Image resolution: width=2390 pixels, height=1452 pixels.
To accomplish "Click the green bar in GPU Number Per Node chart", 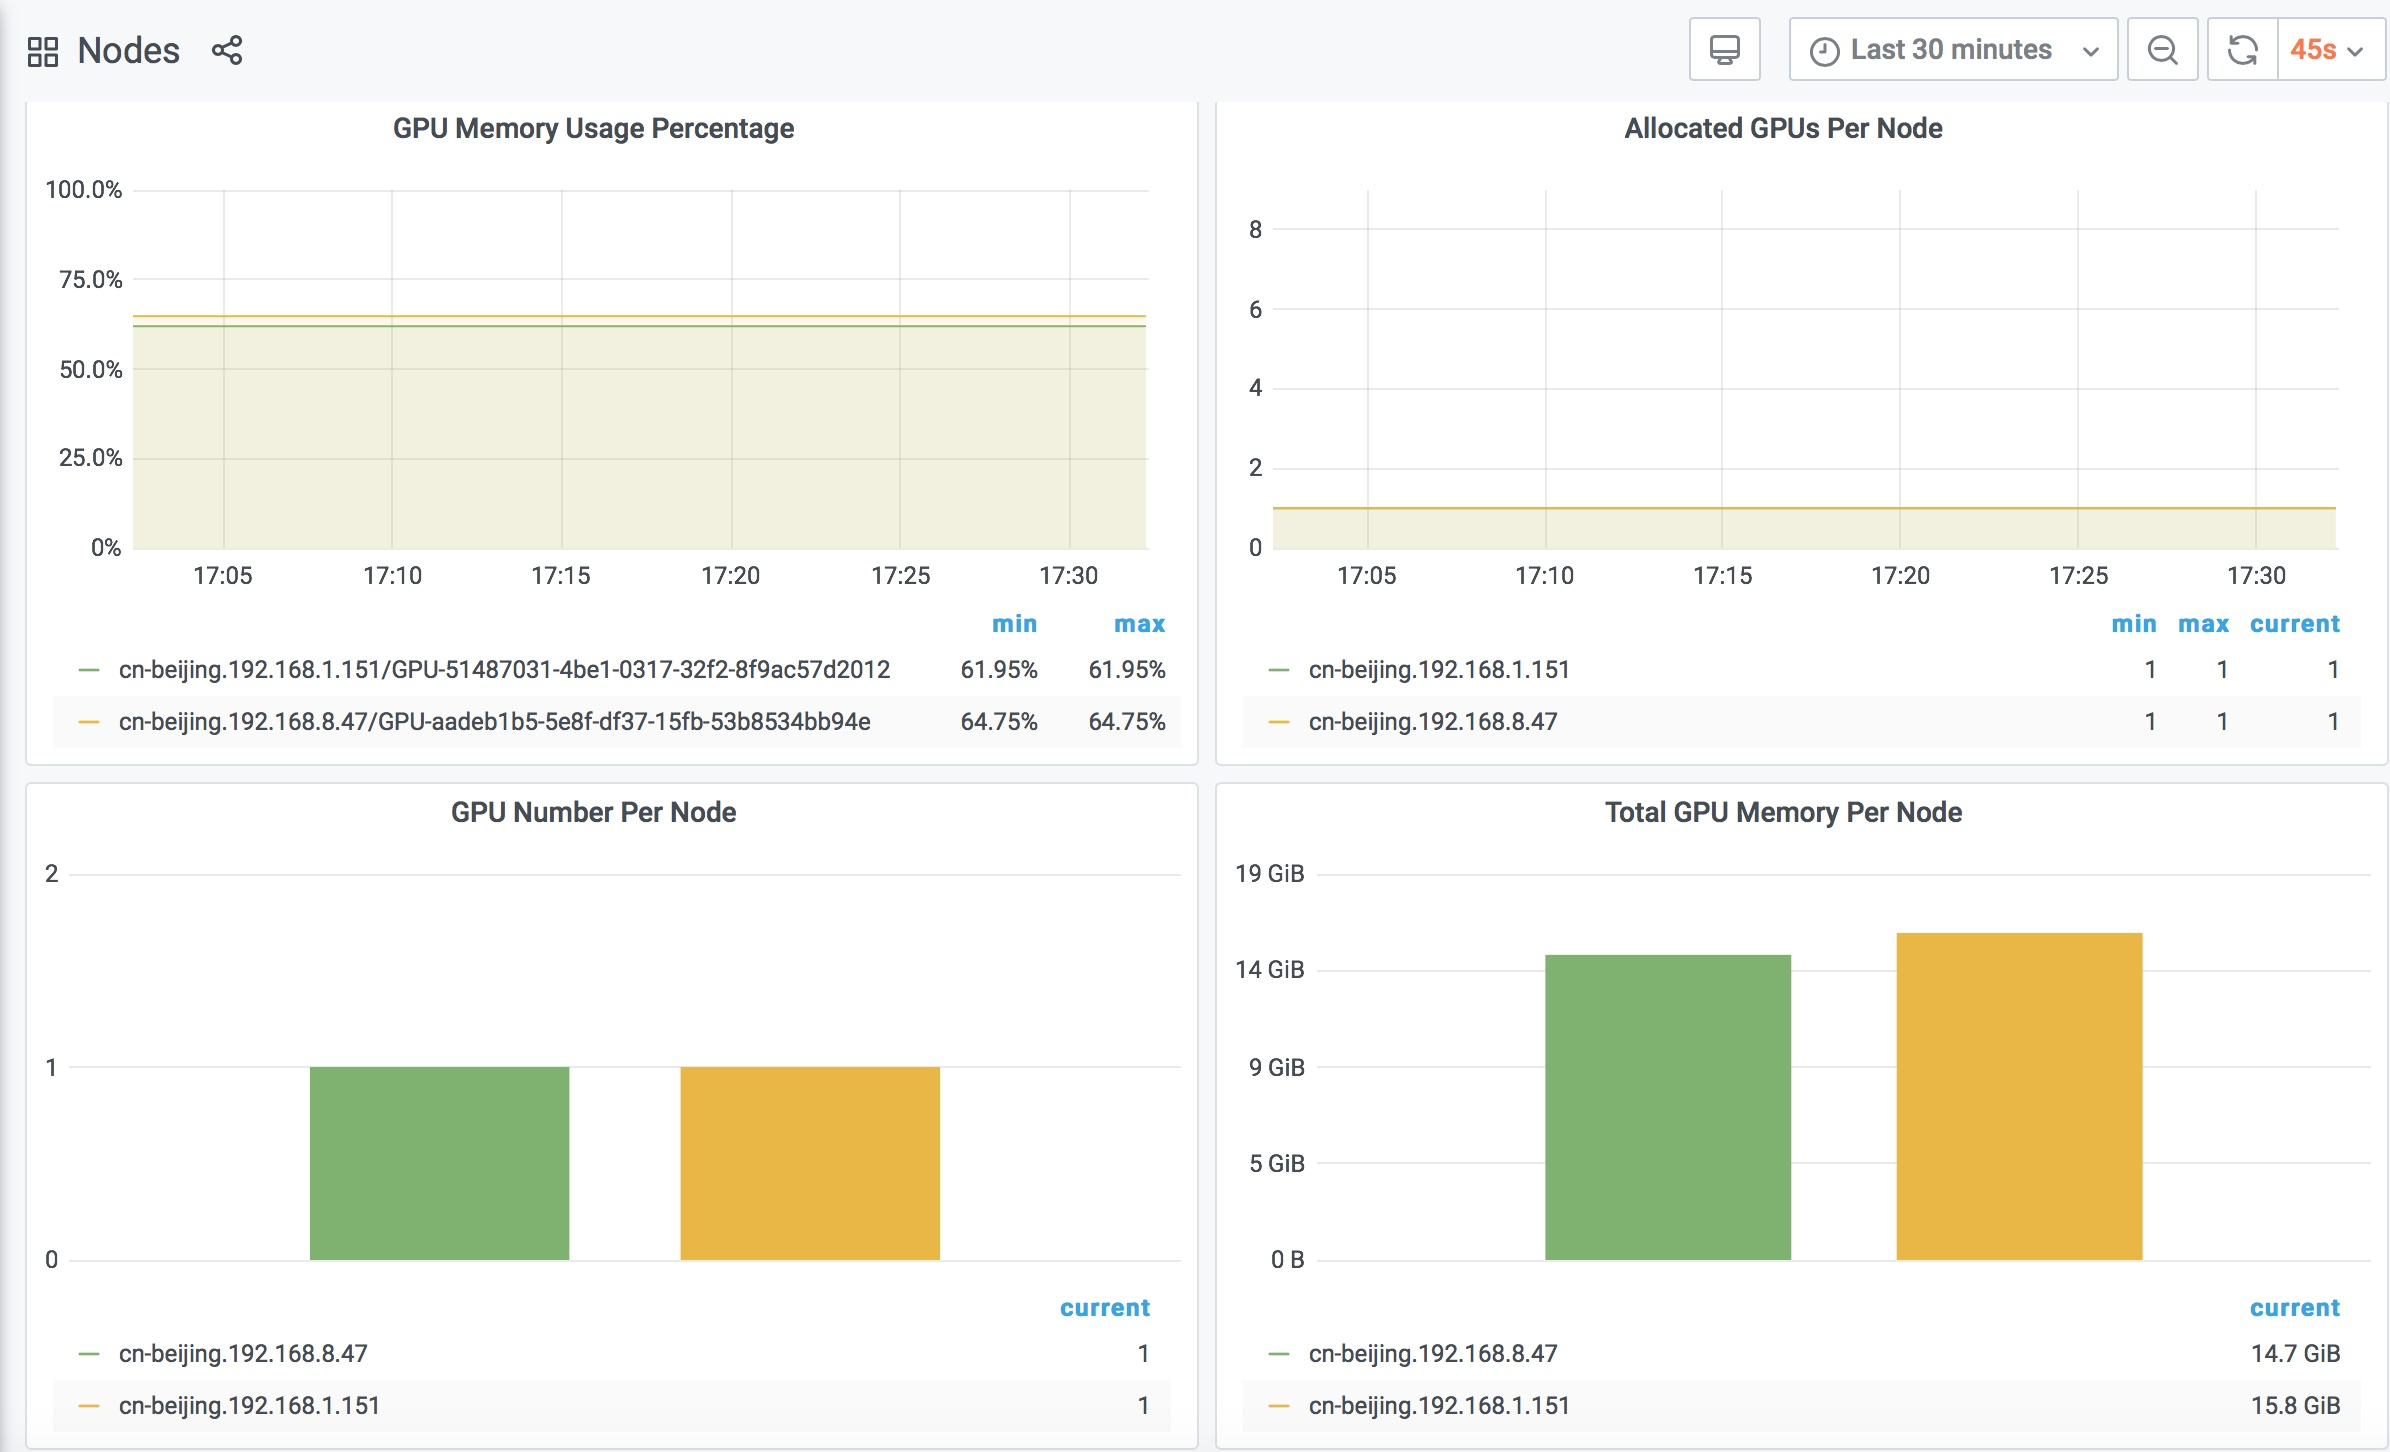I will [x=439, y=1162].
